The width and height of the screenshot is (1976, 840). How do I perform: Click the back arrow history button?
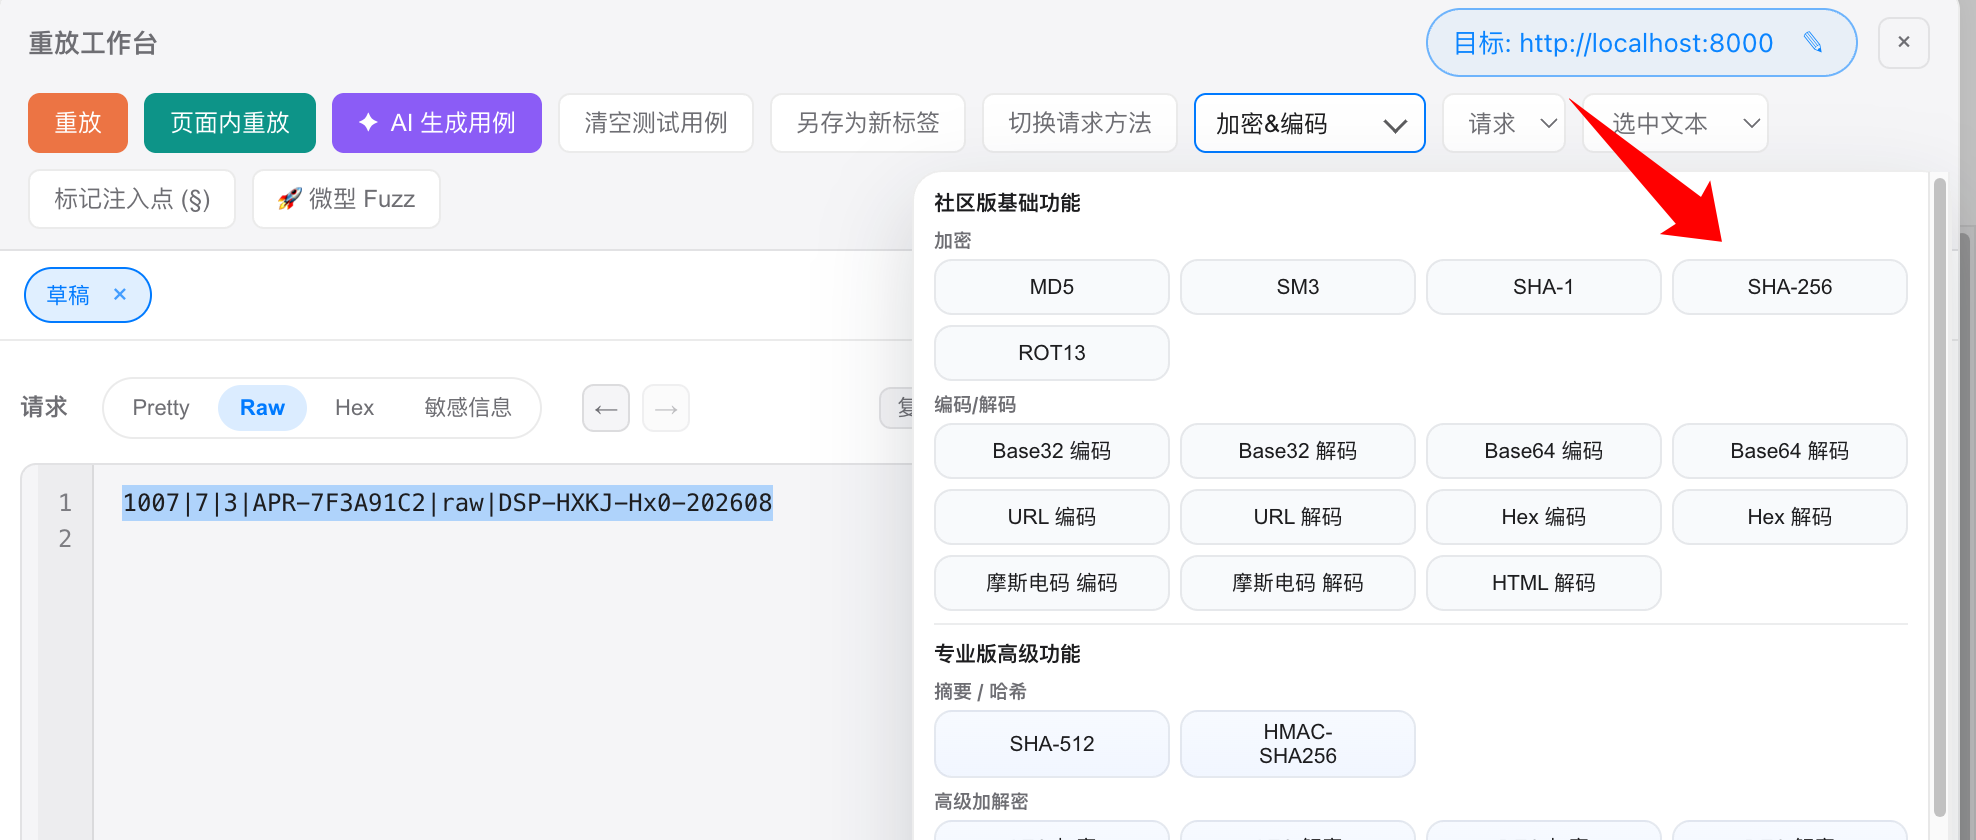click(x=606, y=408)
